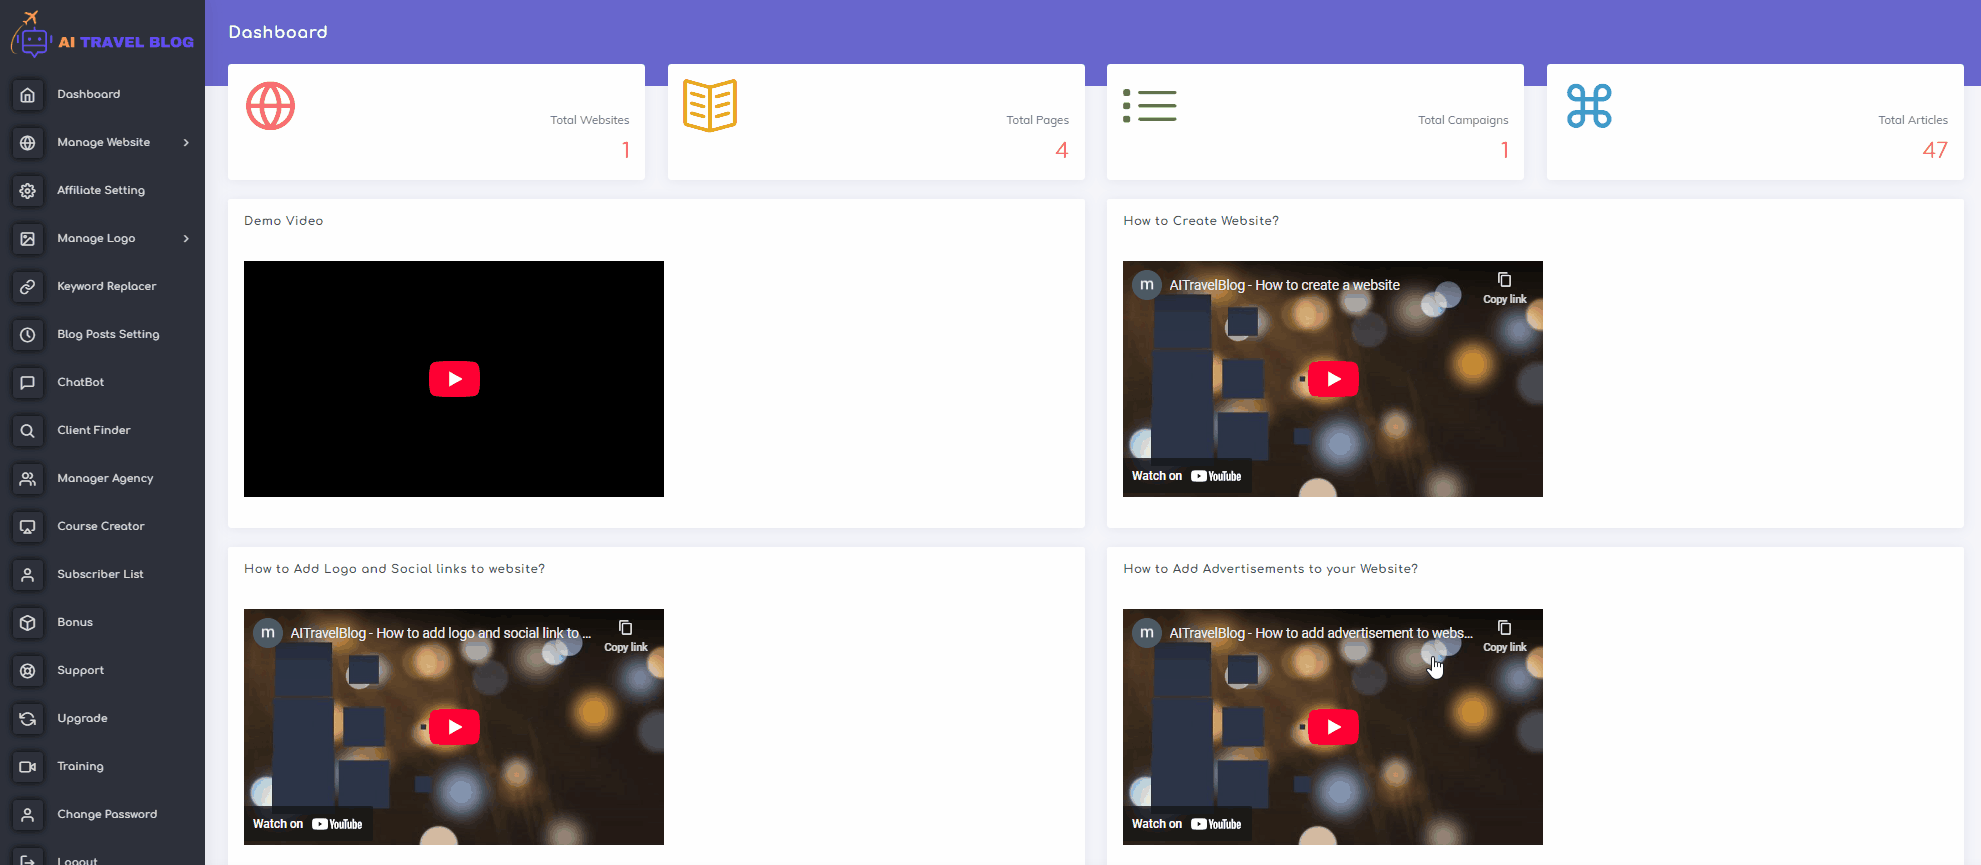
Task: Go to Keyword Replacer
Action: click(107, 286)
